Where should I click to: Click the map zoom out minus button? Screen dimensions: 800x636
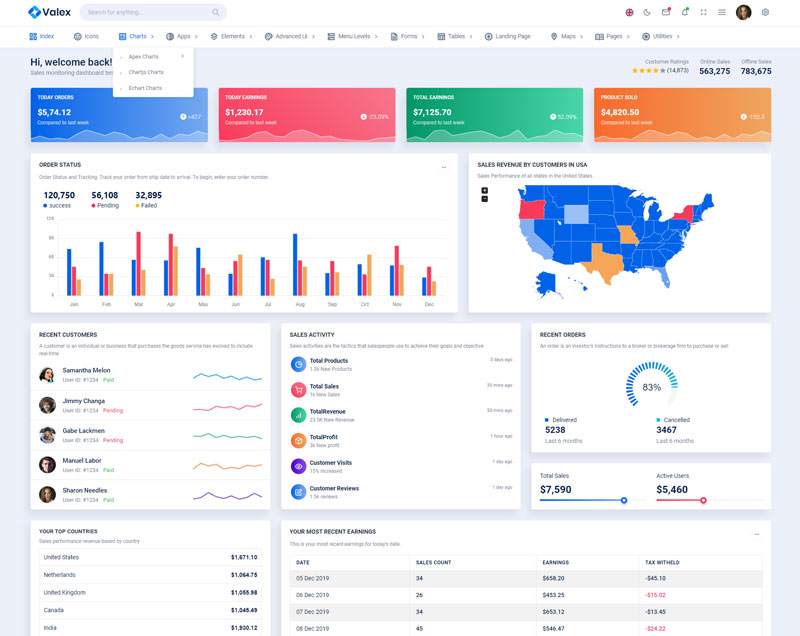(x=485, y=199)
